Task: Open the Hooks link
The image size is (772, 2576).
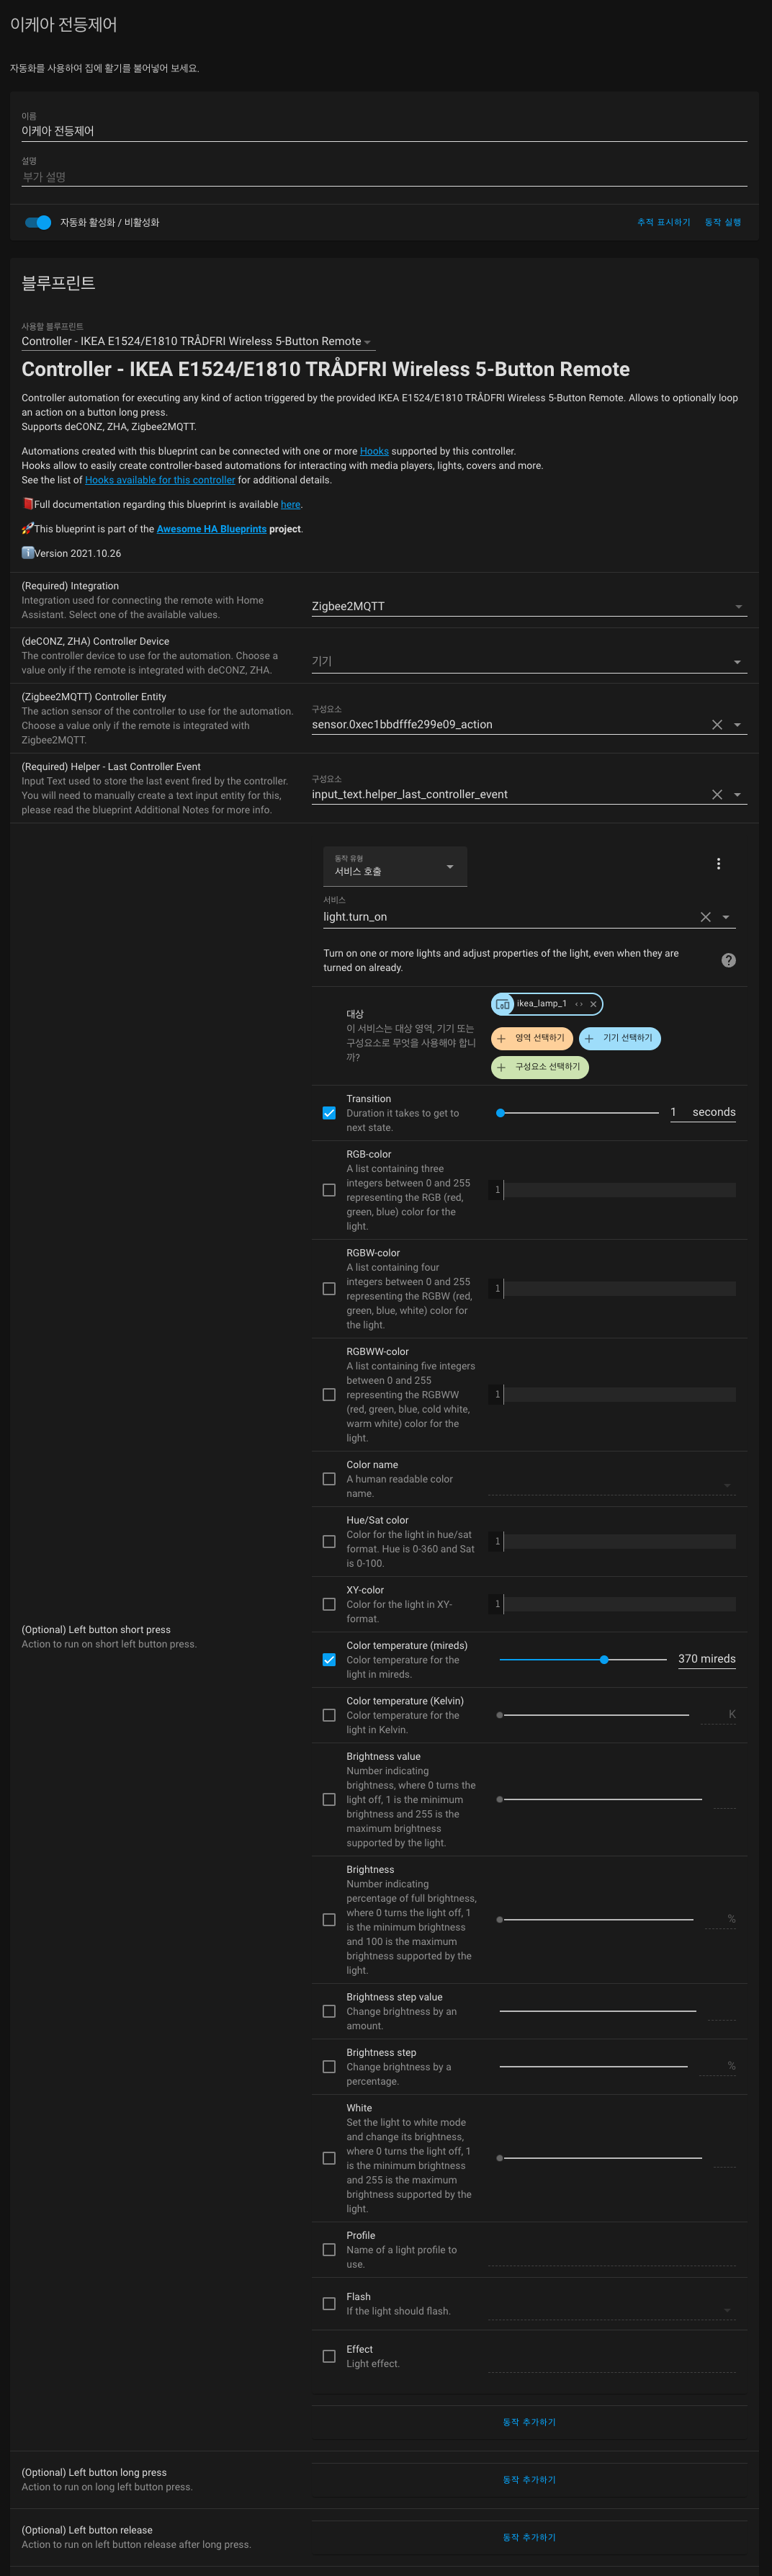Action: pos(374,451)
